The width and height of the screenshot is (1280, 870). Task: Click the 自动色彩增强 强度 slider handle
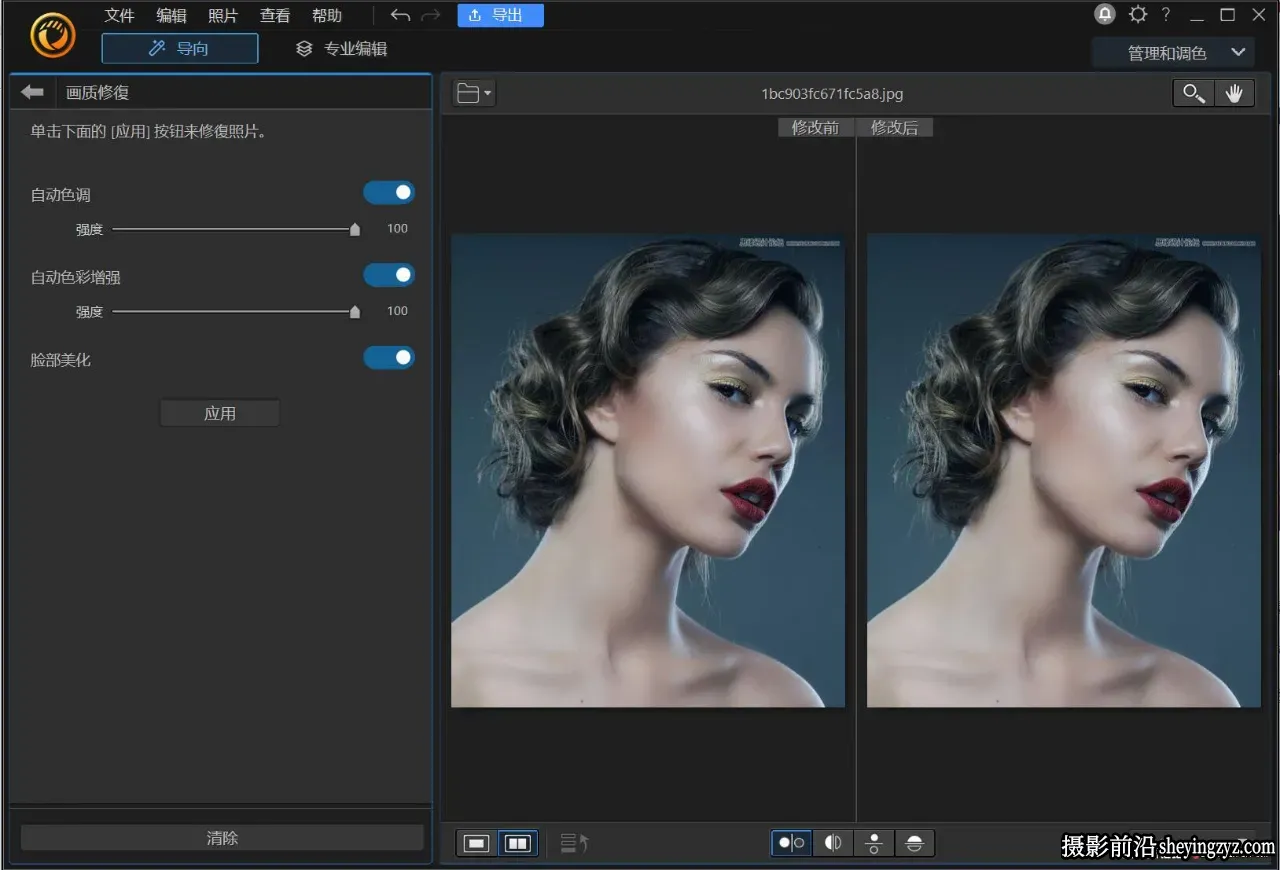coord(355,311)
